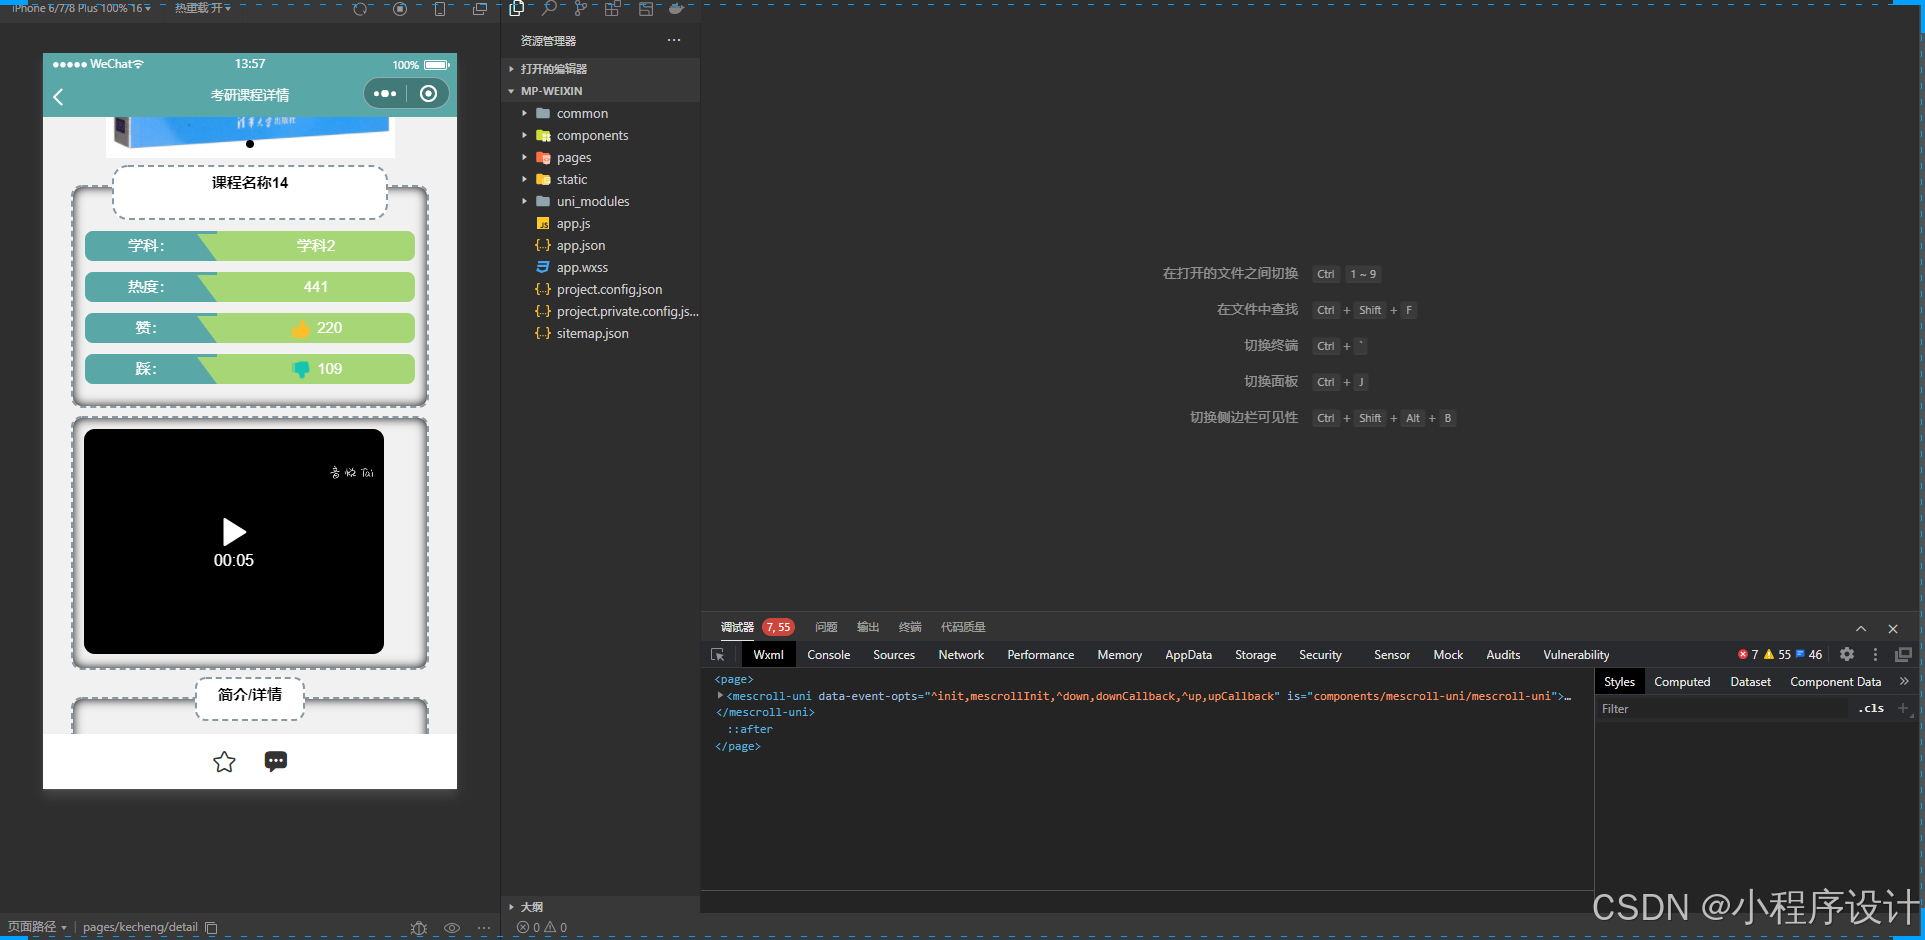Click the simulator refresh icon
This screenshot has width=1925, height=940.
tap(360, 9)
